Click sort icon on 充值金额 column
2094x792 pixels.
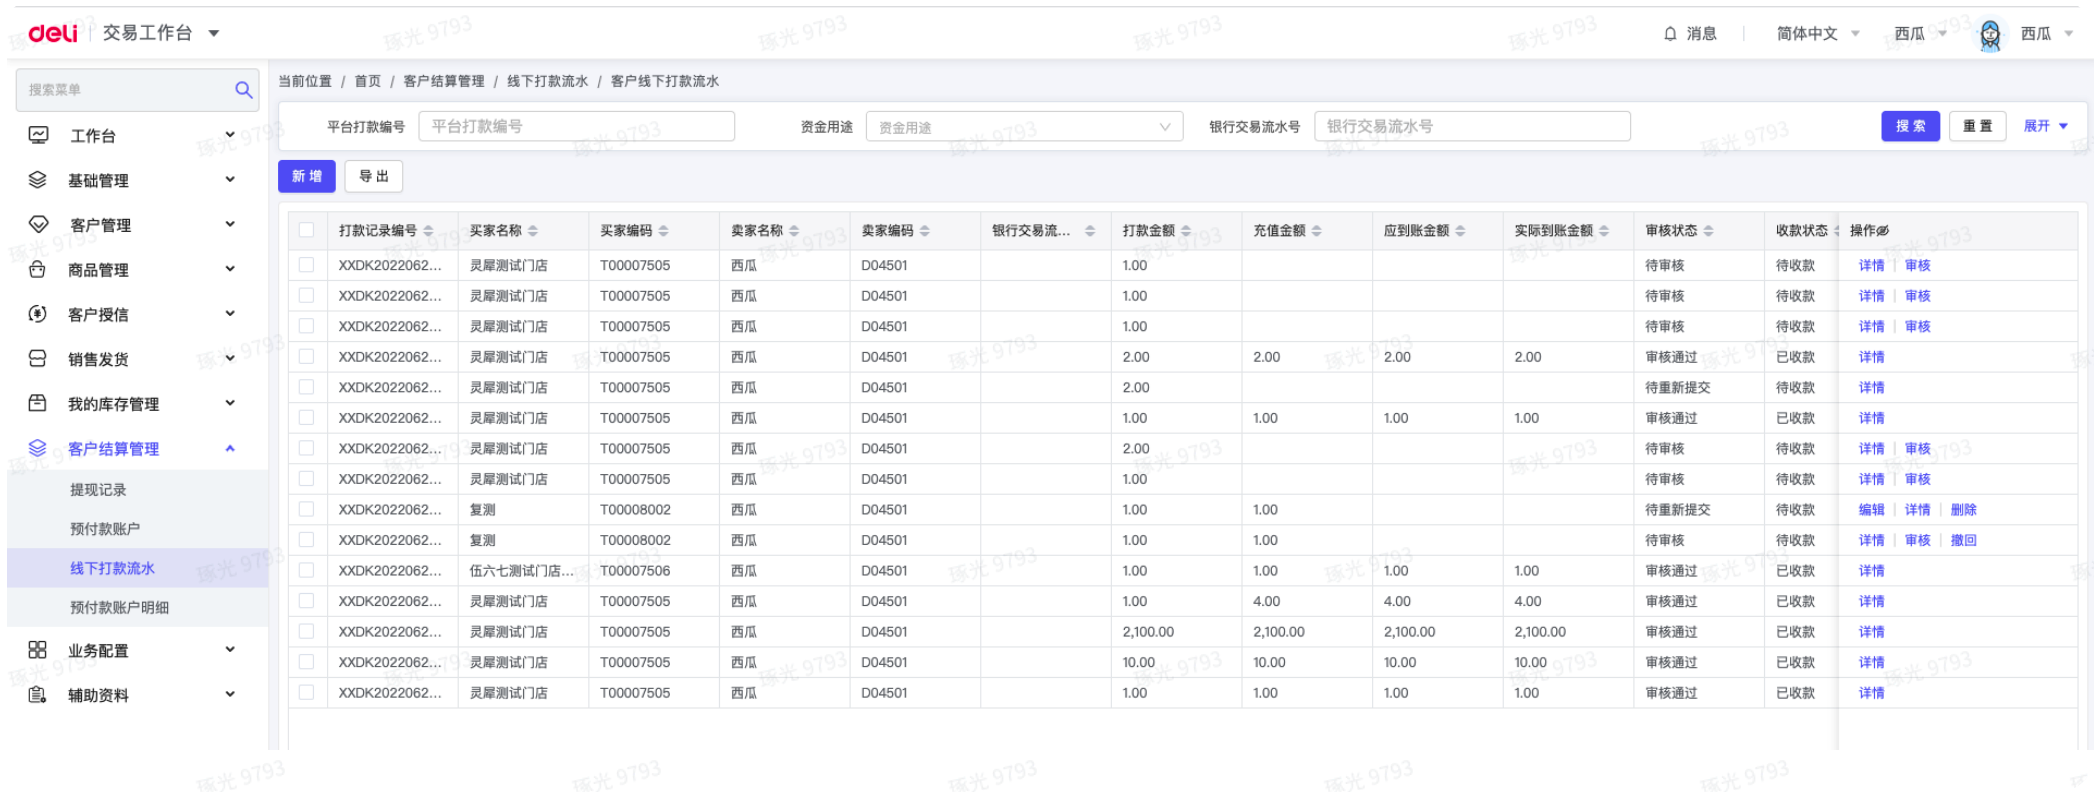click(x=1317, y=231)
